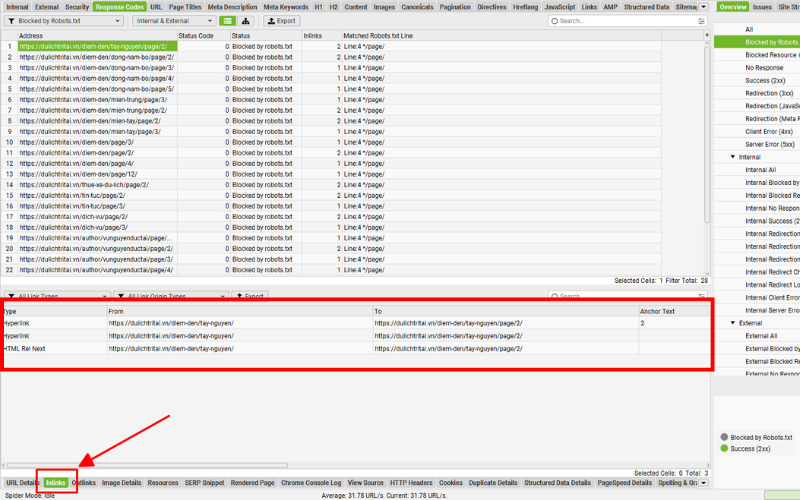The image size is (800, 500).
Task: Open the Resources bottom tab
Action: (x=163, y=483)
